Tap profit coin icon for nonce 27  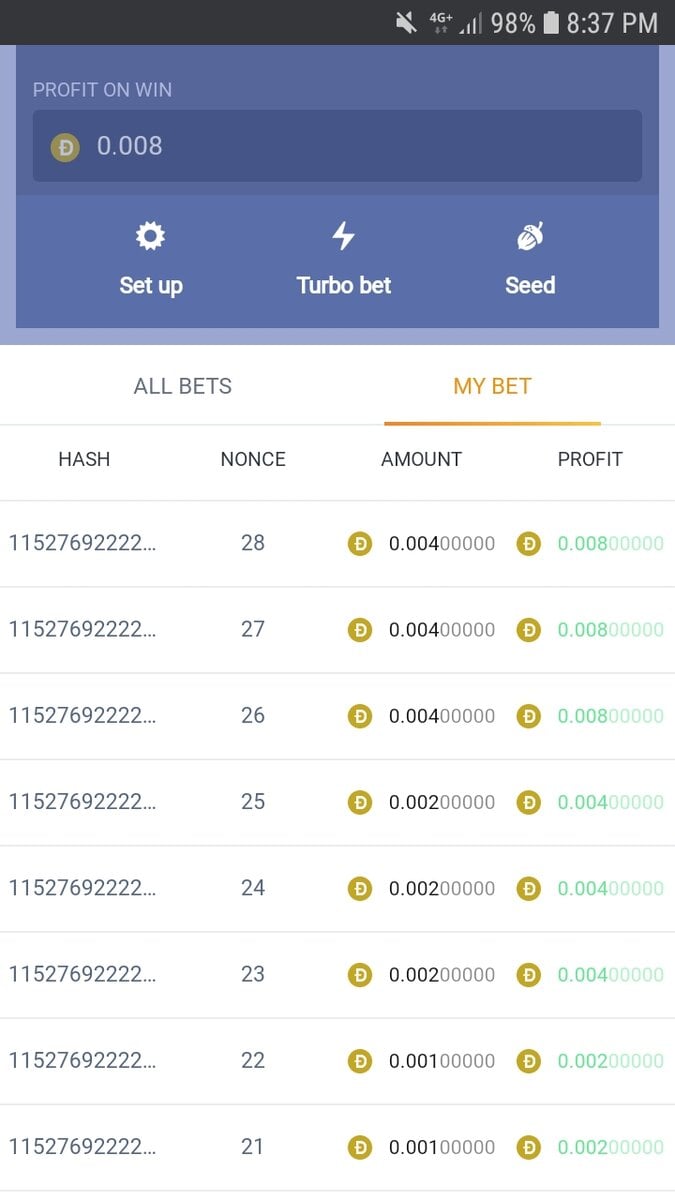click(528, 630)
